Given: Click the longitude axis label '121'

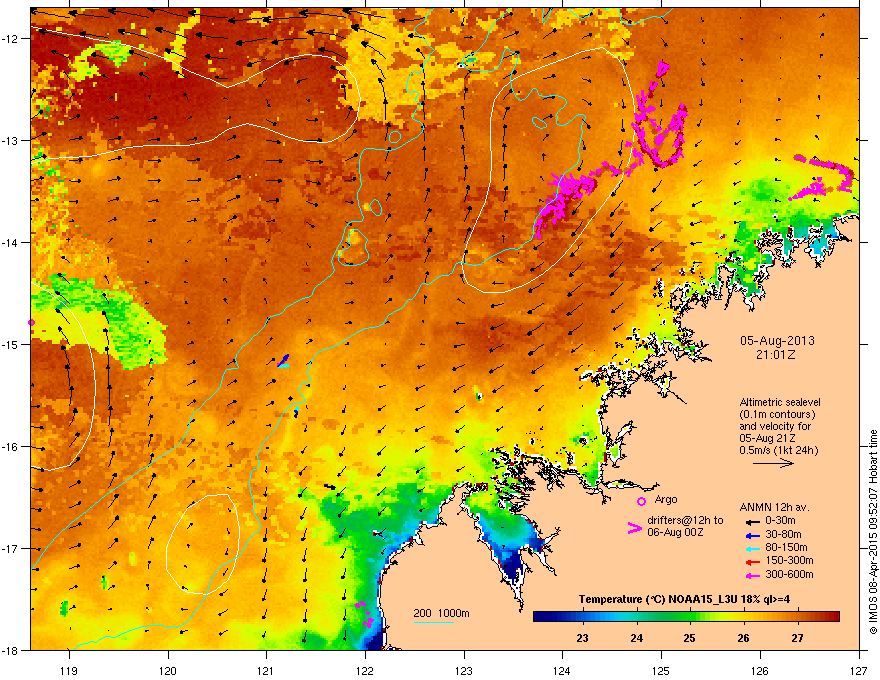Looking at the screenshot, I should 266,670.
